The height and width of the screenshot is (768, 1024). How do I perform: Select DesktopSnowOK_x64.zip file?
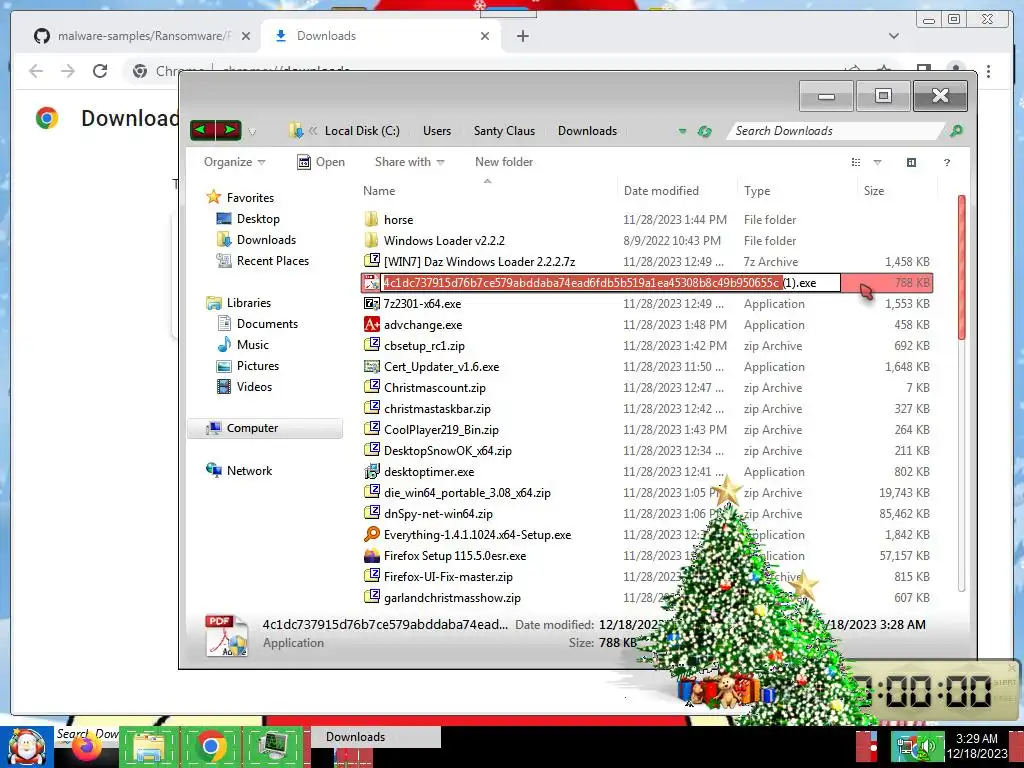(x=447, y=450)
